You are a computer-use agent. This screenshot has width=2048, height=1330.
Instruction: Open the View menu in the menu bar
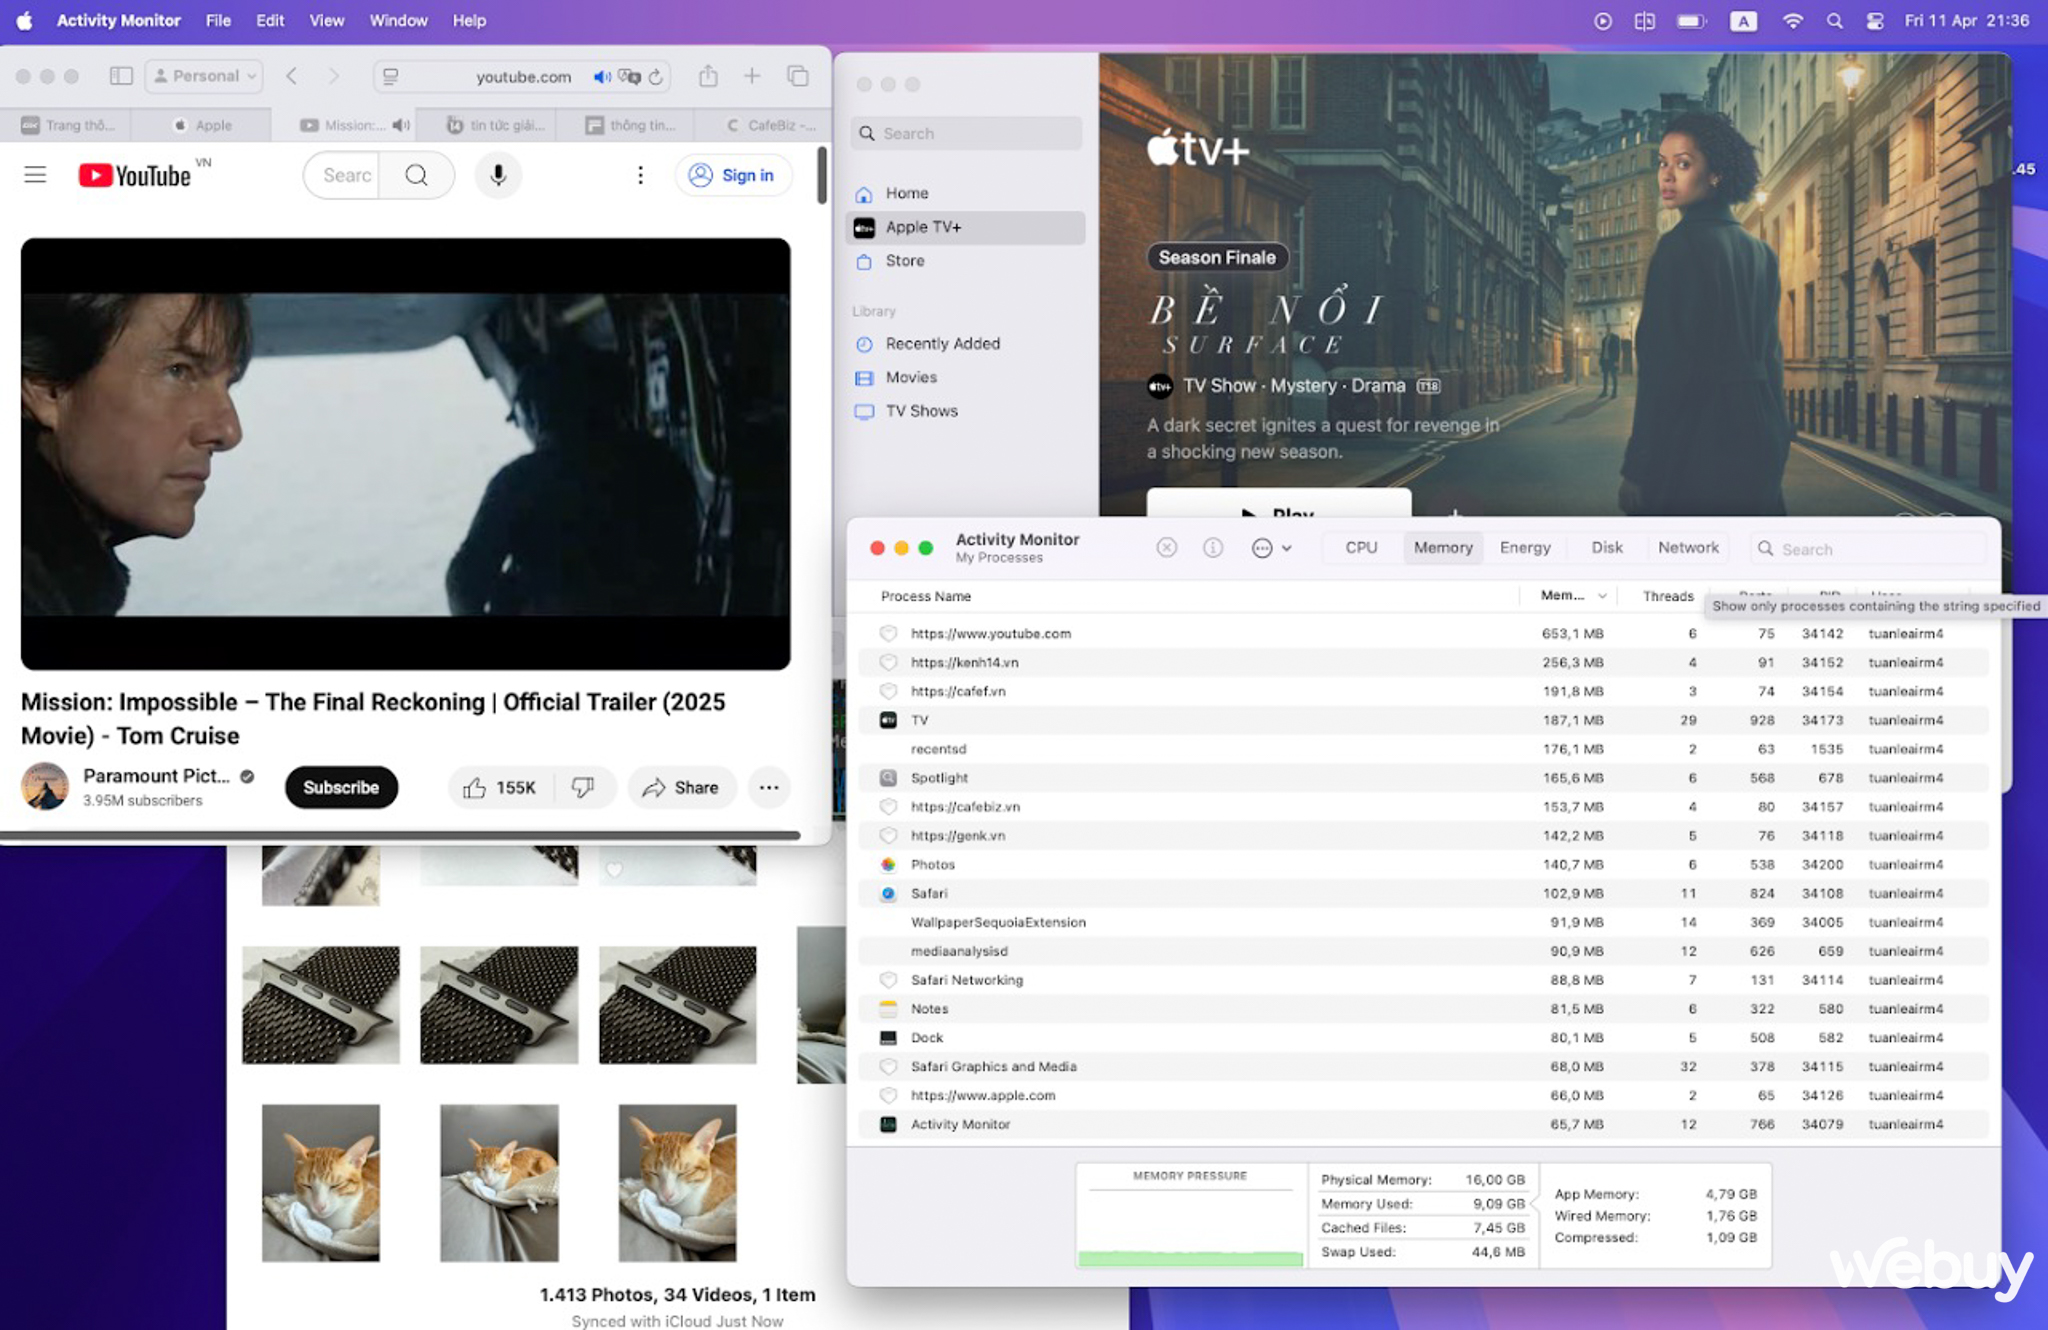(x=326, y=20)
